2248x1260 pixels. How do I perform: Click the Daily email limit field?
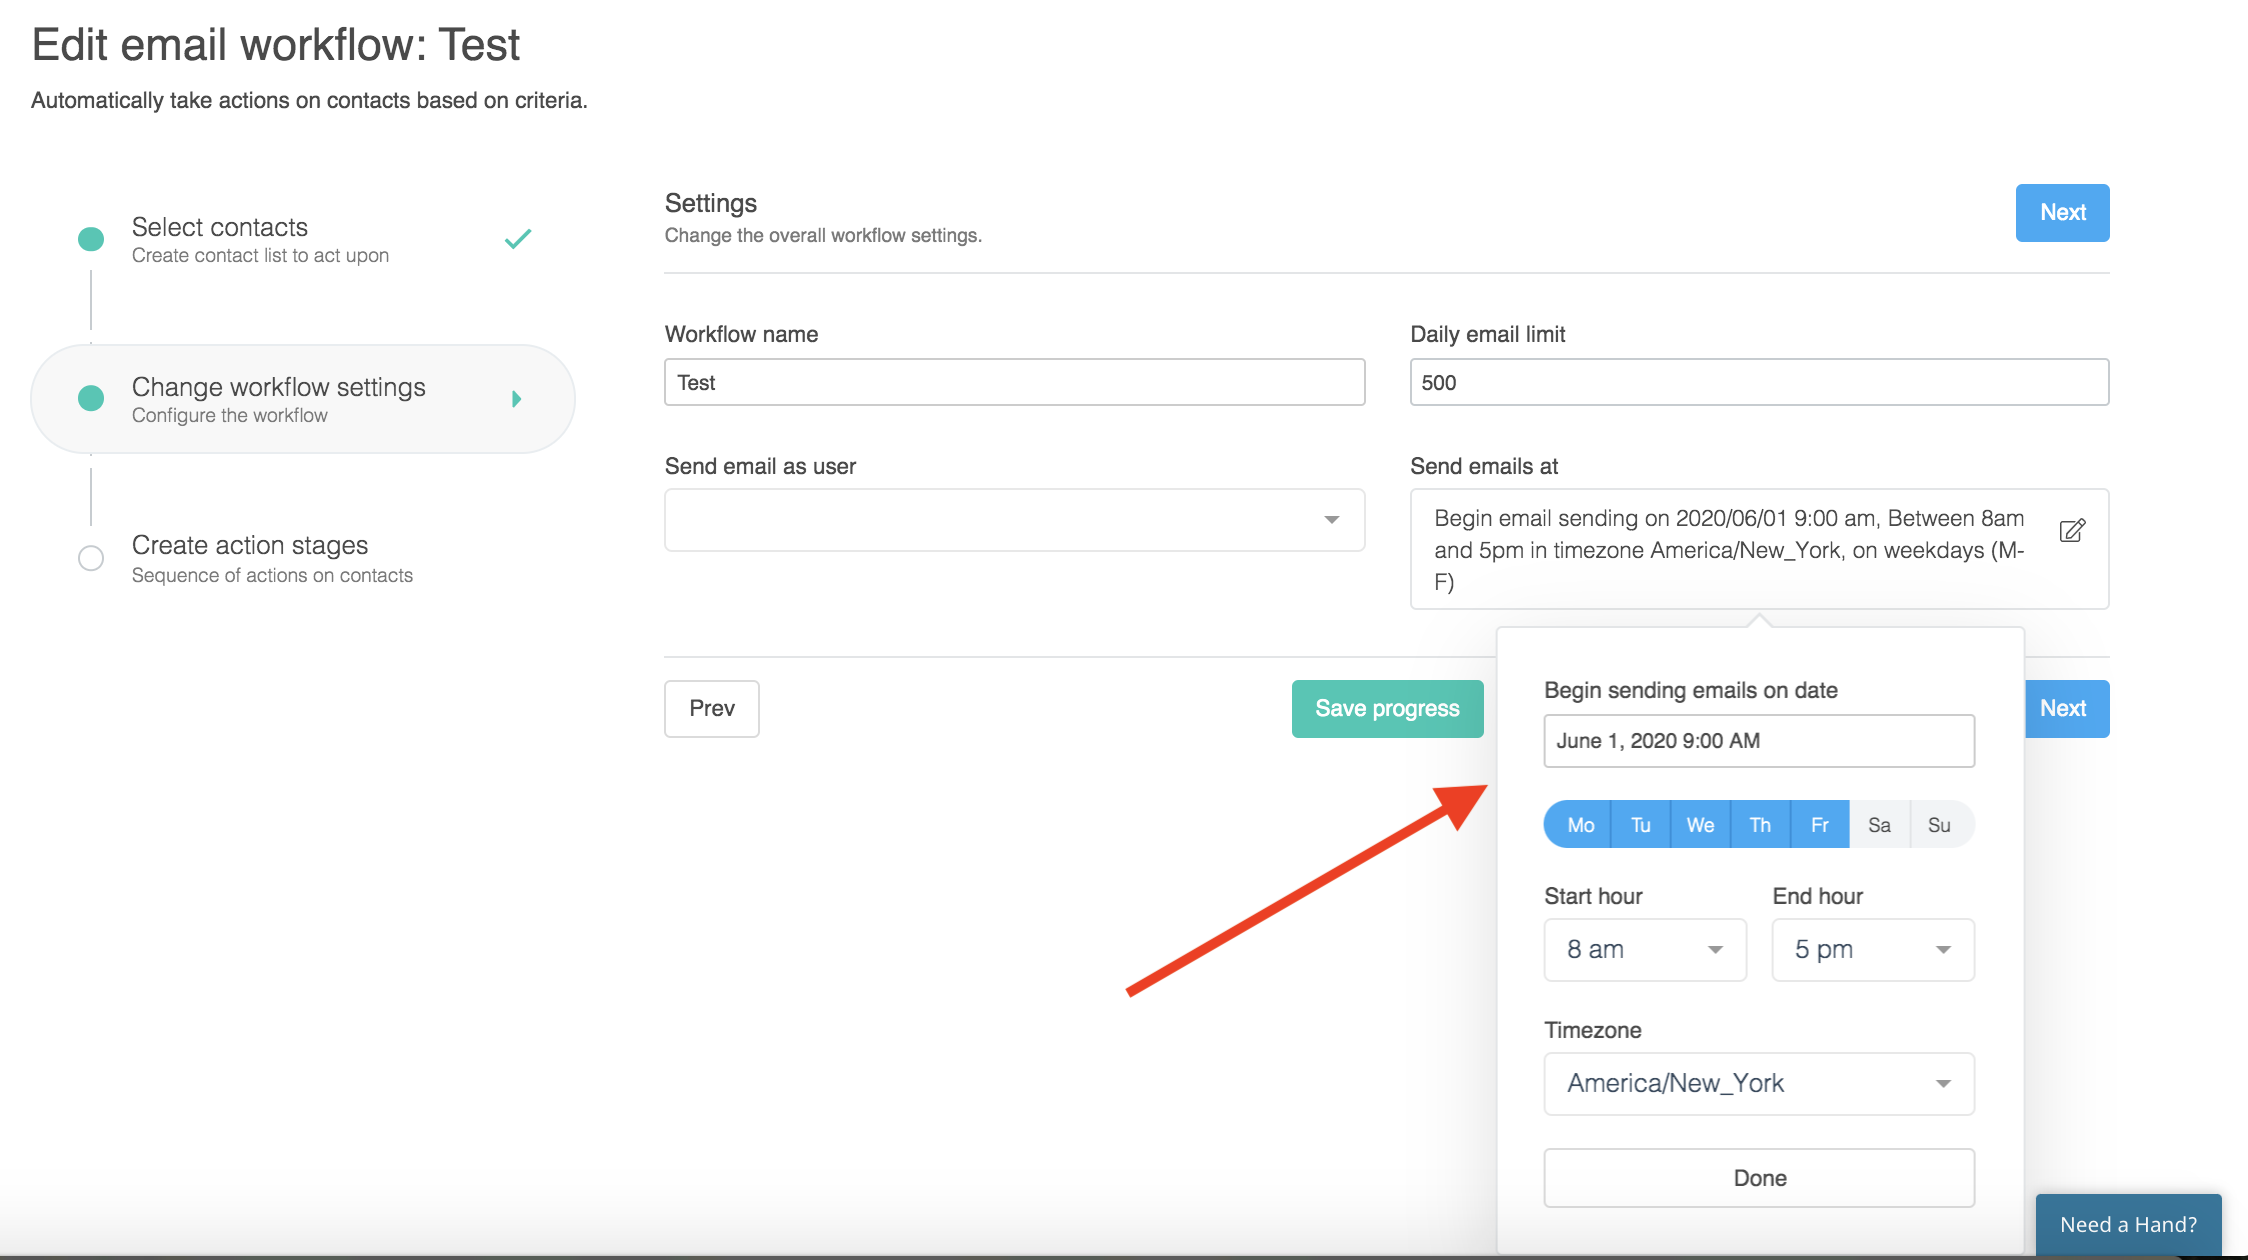(x=1758, y=382)
